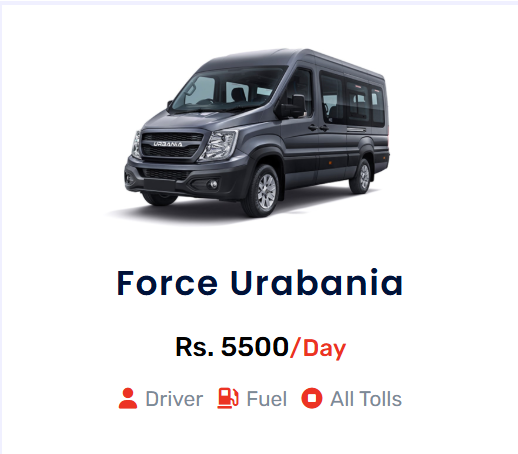Click the van's side mirror
The height and width of the screenshot is (454, 518).
(x=294, y=107)
